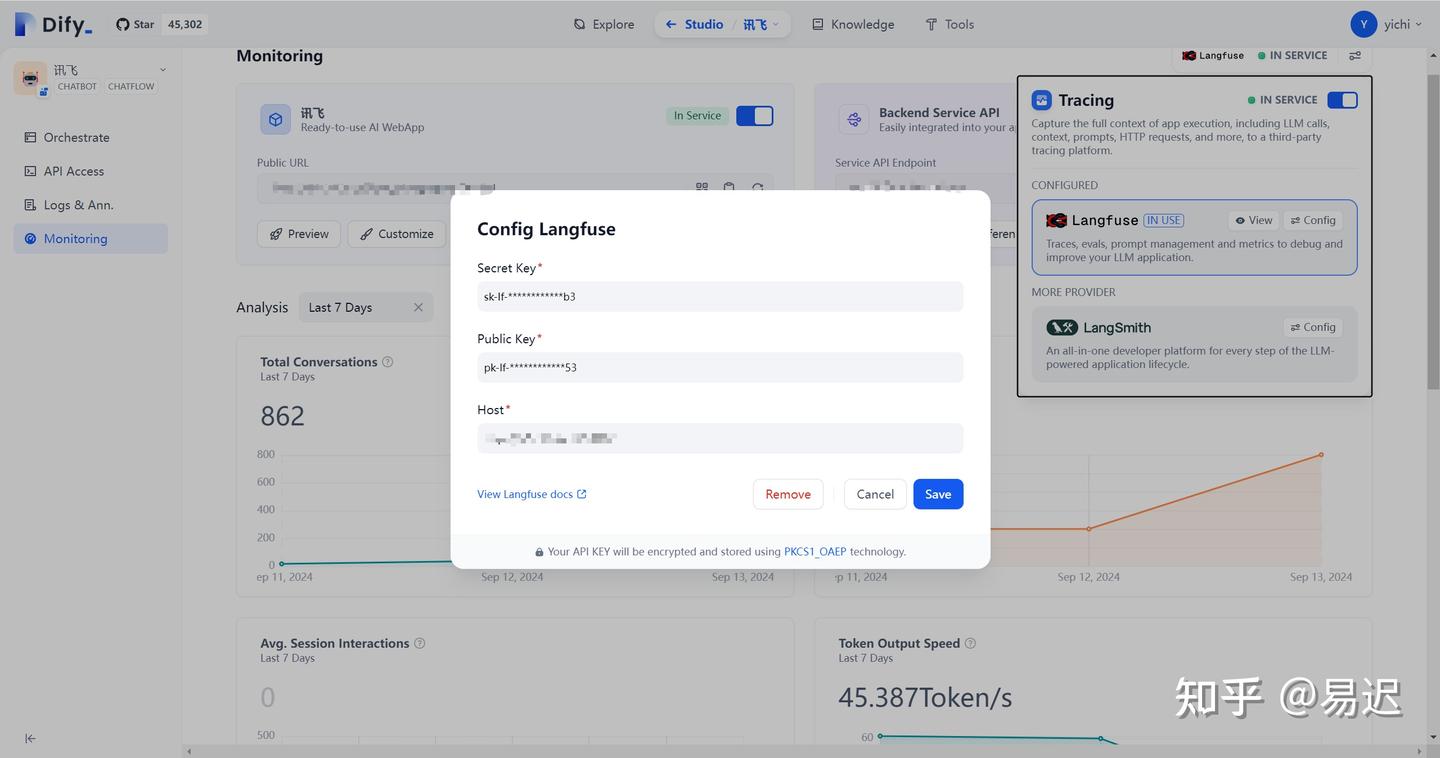
Task: Toggle the Tracing In Service switch
Action: [1342, 100]
